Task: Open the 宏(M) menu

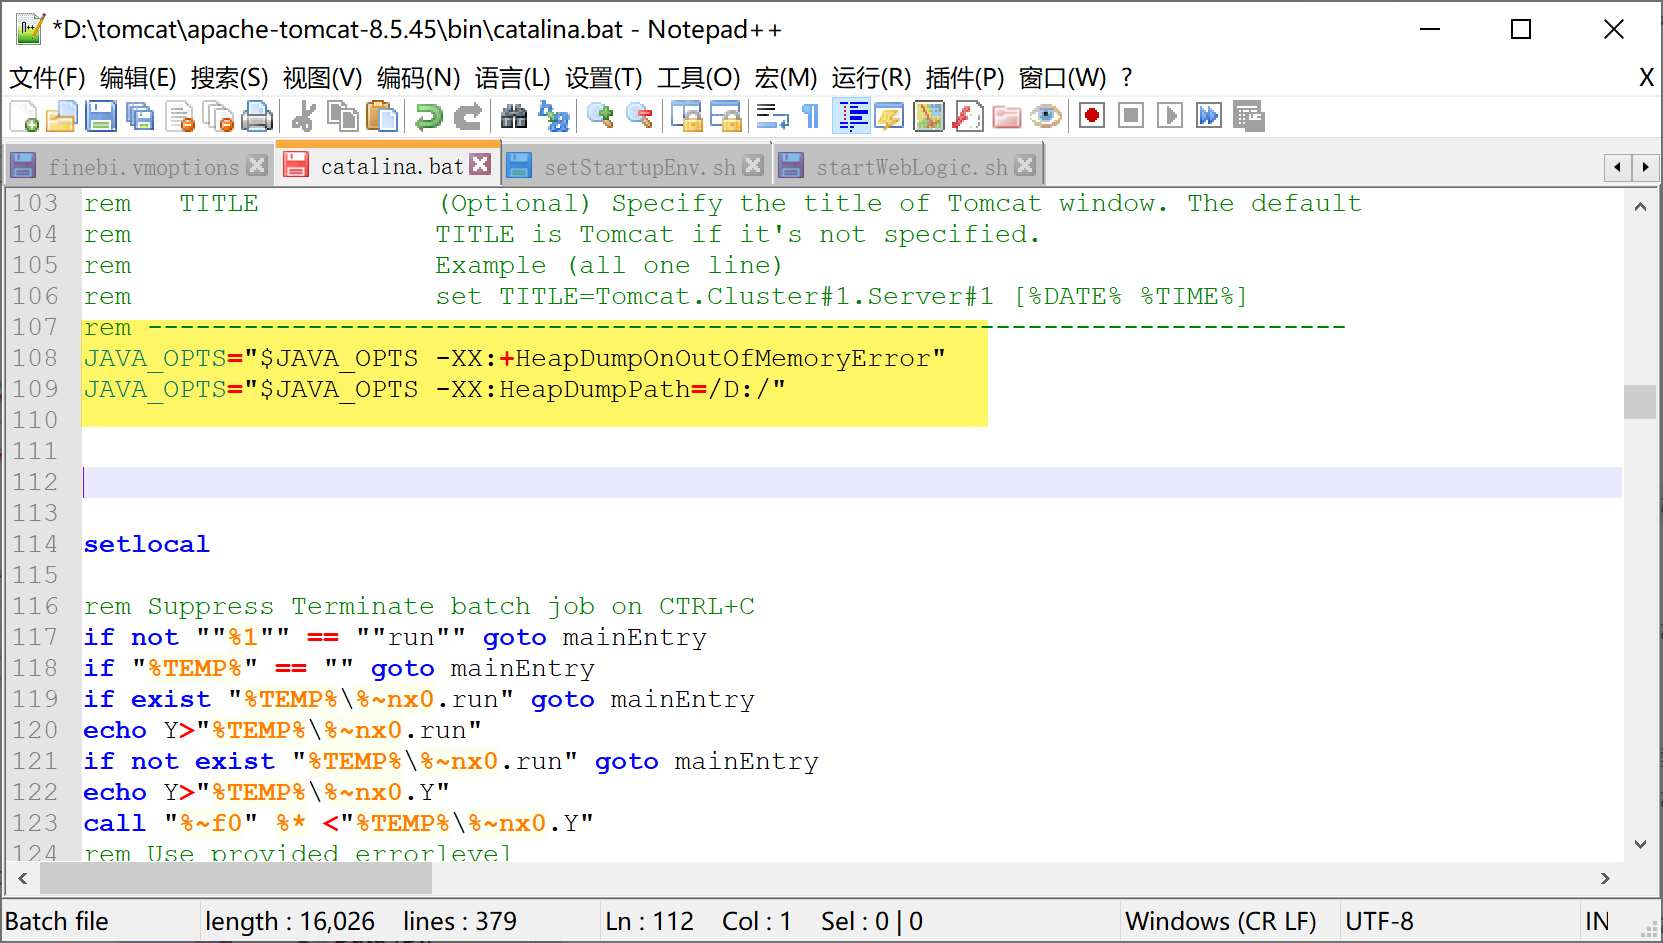Action: 786,78
